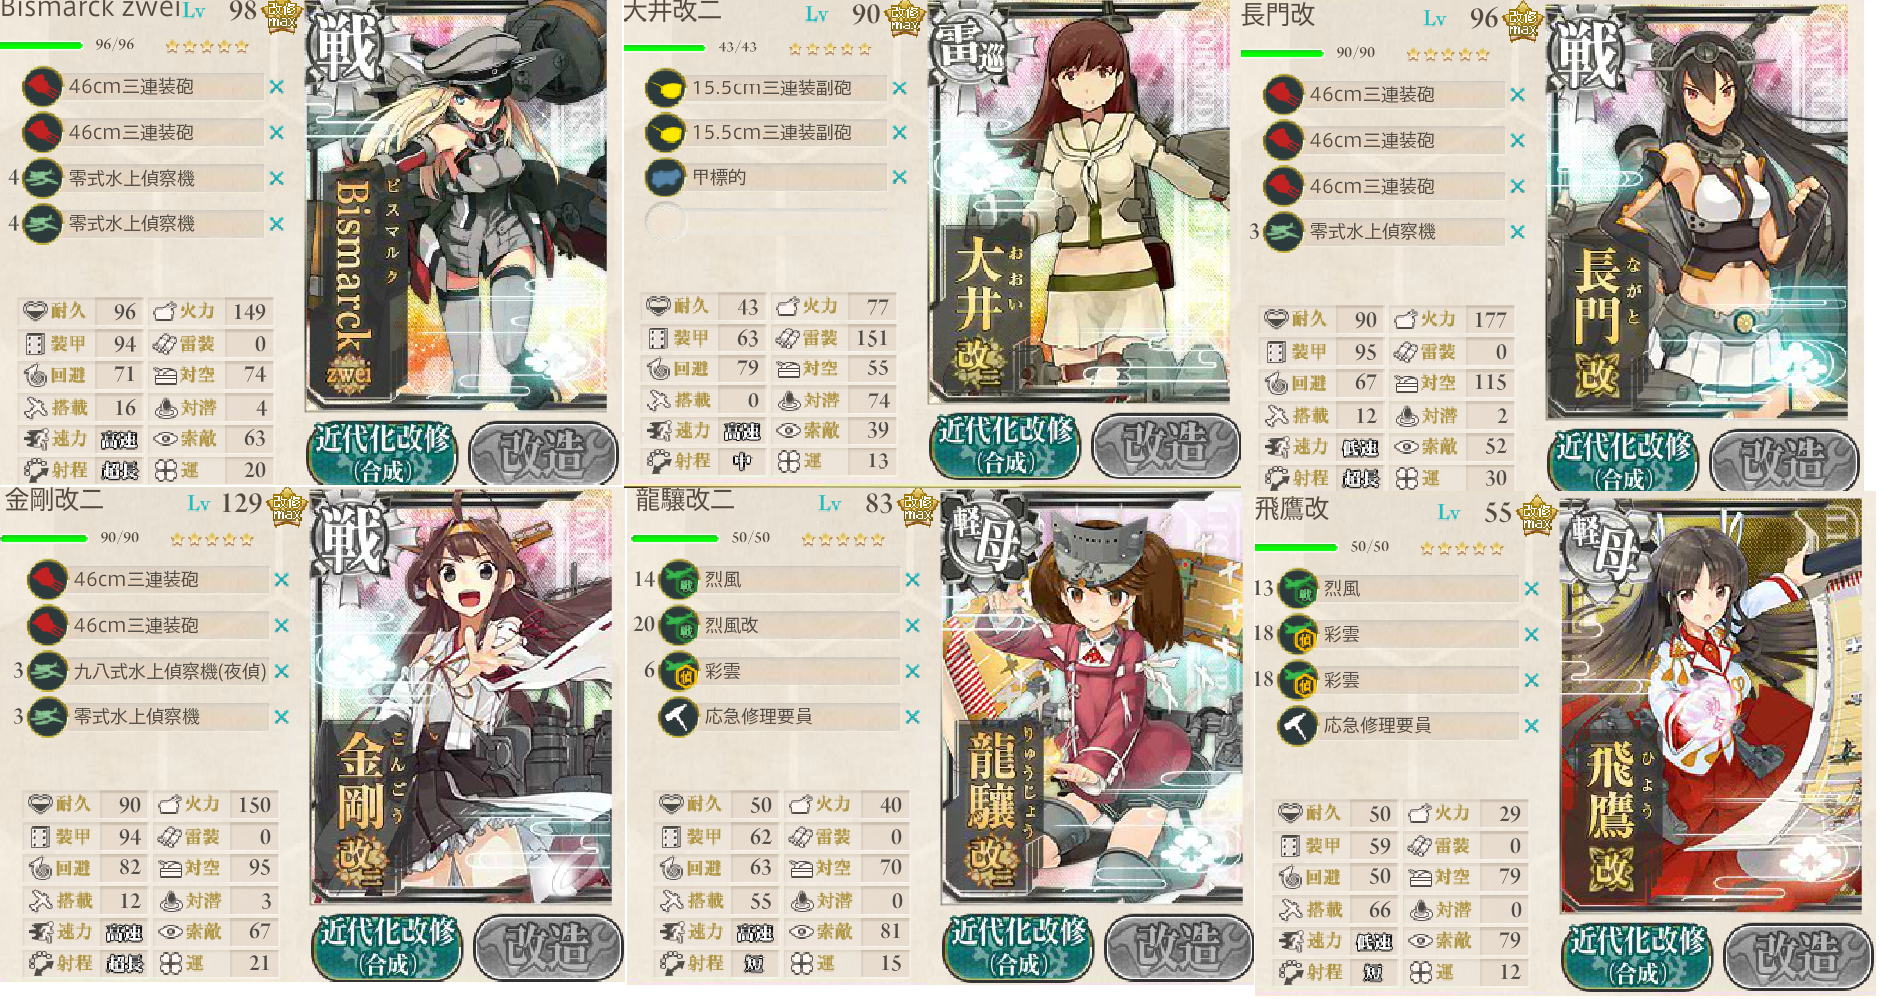Viewport: 1881px width, 999px height.
Task: Click 長門改's 零式水上偵察機 seaplane icon
Action: tap(1283, 232)
